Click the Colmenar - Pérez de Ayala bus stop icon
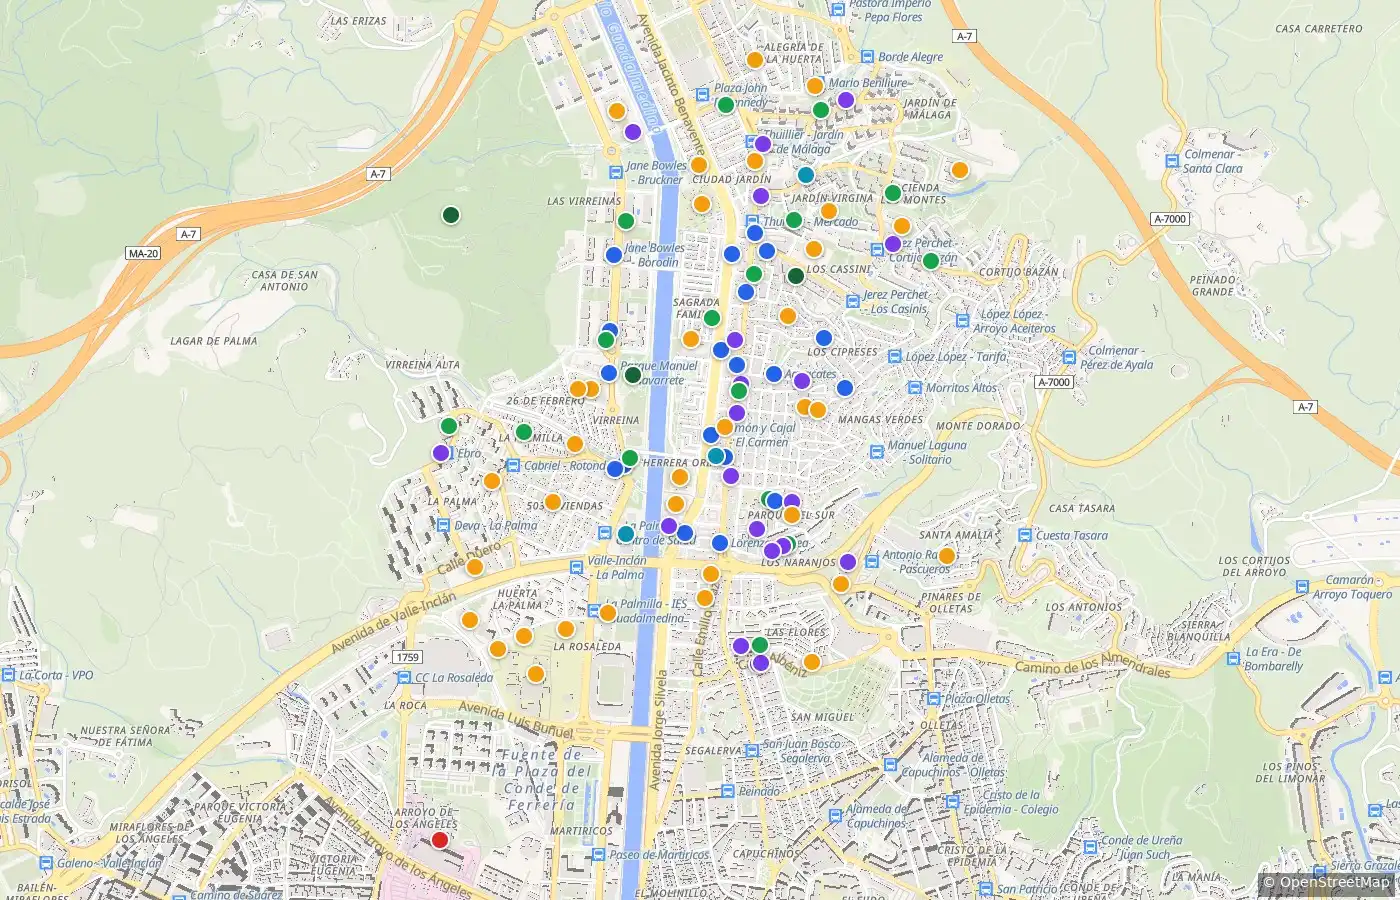1400x900 pixels. tap(1069, 357)
